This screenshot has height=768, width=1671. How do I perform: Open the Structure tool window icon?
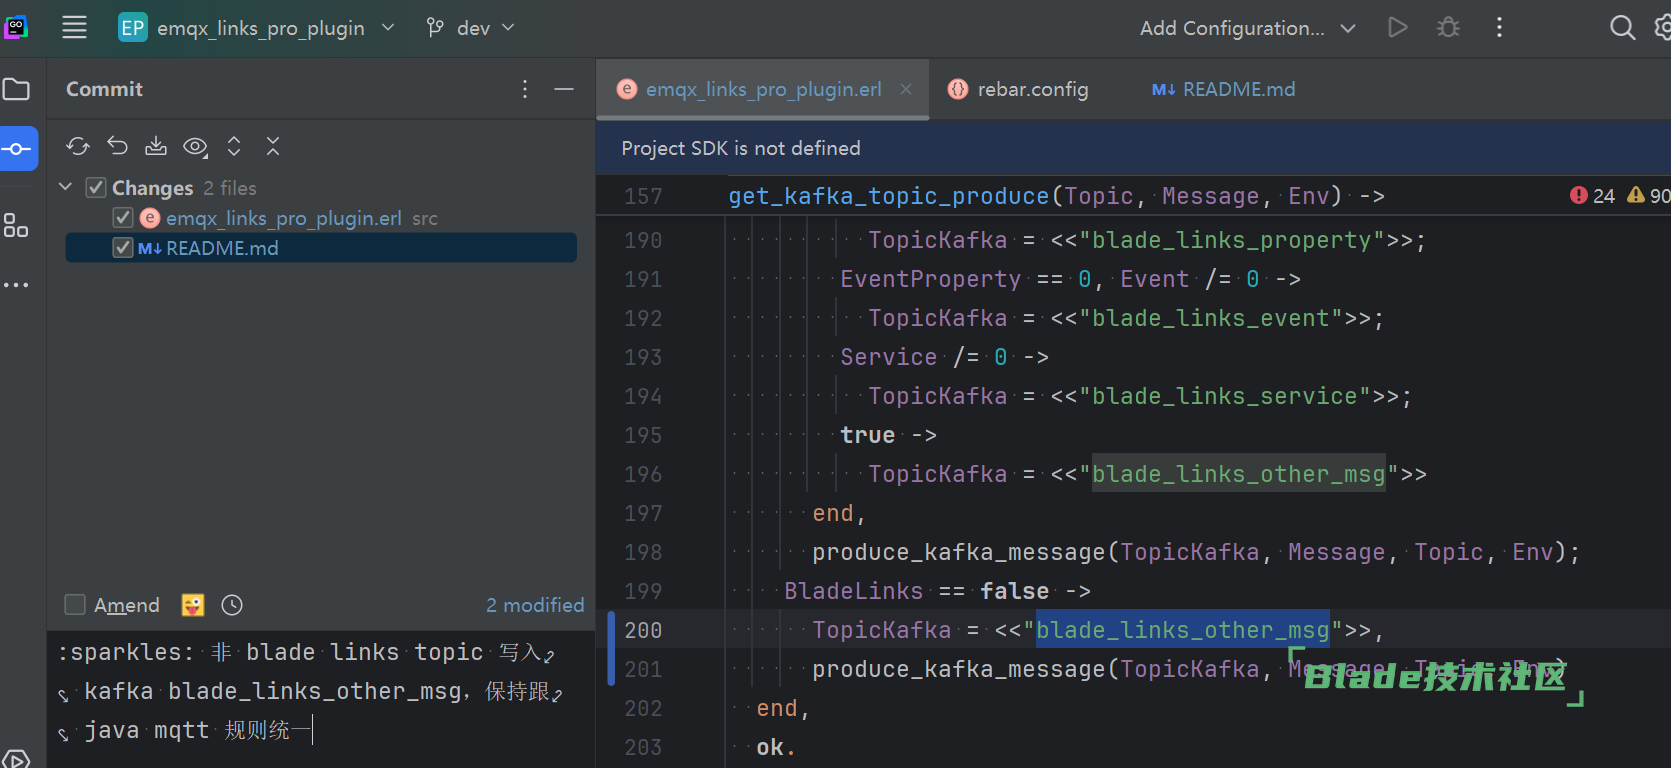tap(16, 225)
